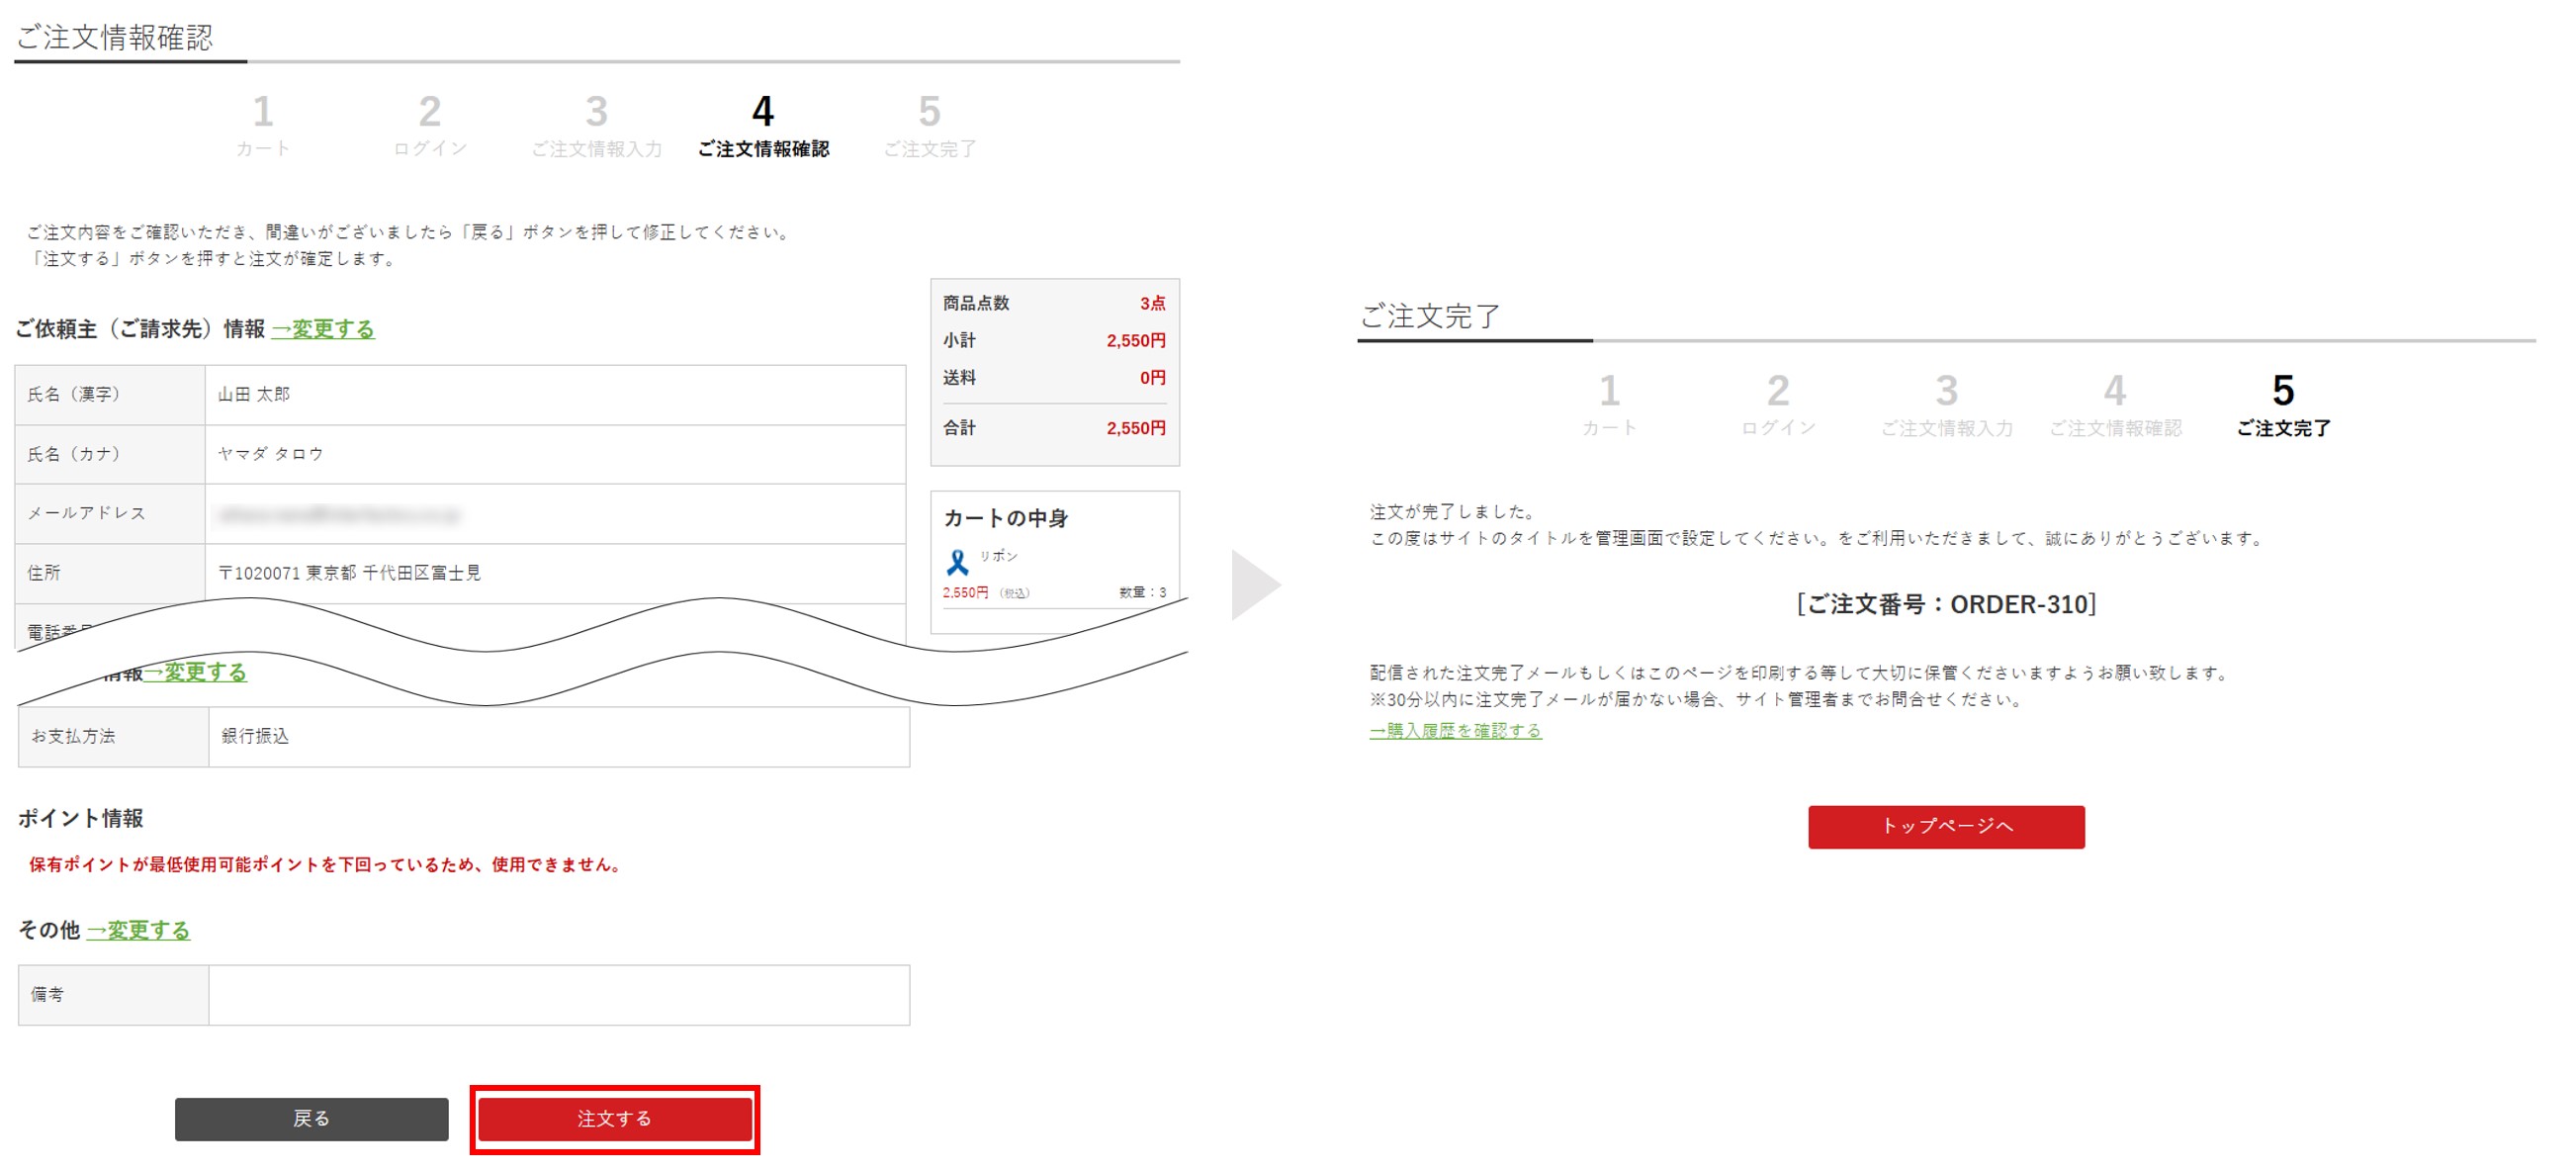
Task: Click the name value 山田 太郎
Action: [254, 394]
